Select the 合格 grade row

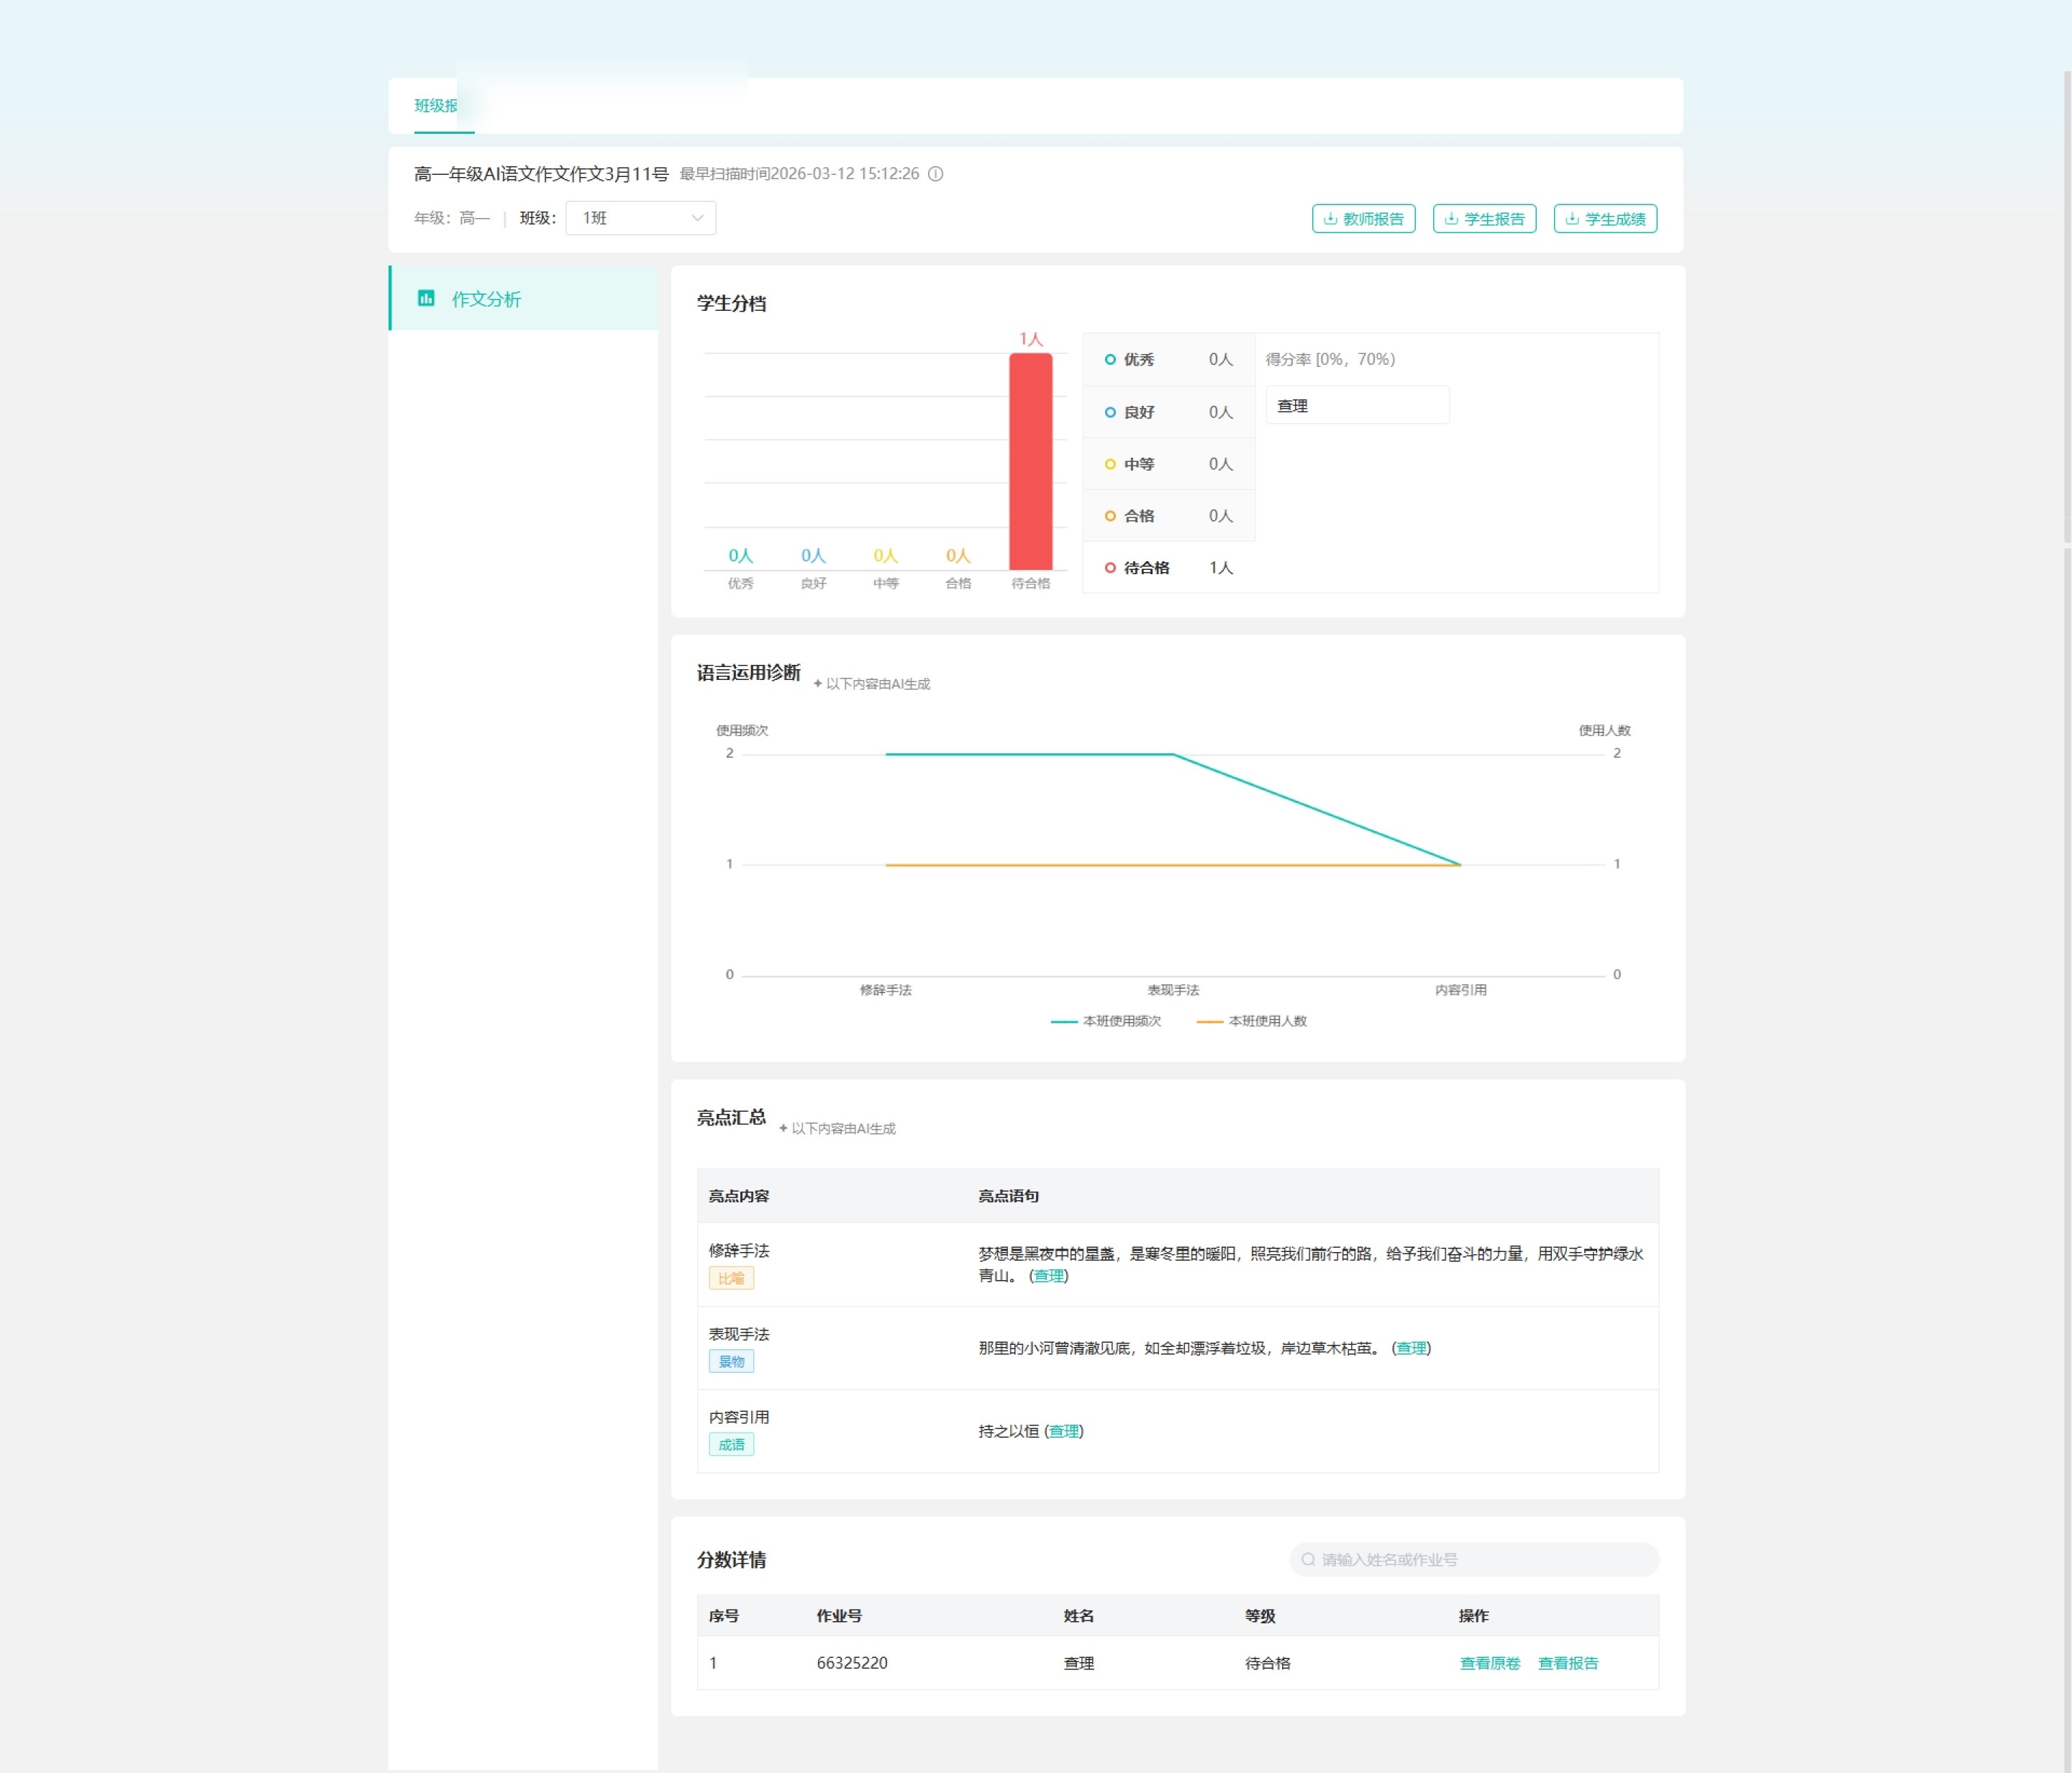point(1169,516)
